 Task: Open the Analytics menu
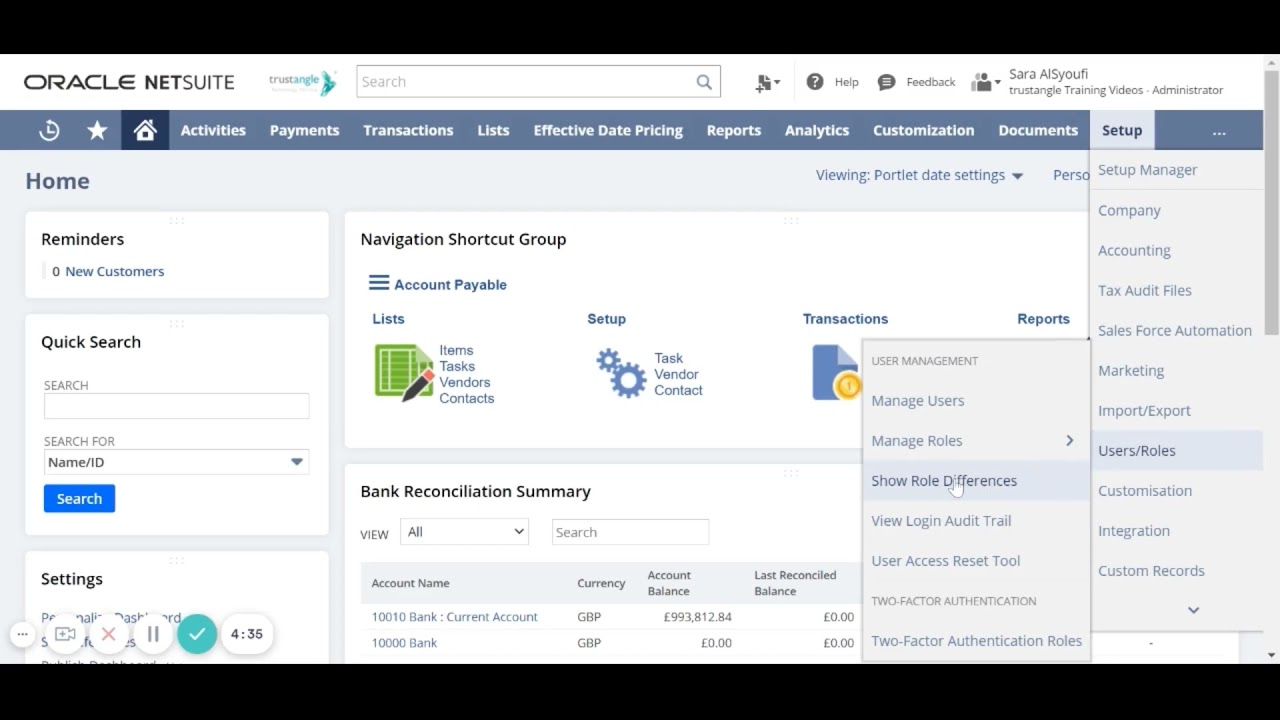[817, 130]
